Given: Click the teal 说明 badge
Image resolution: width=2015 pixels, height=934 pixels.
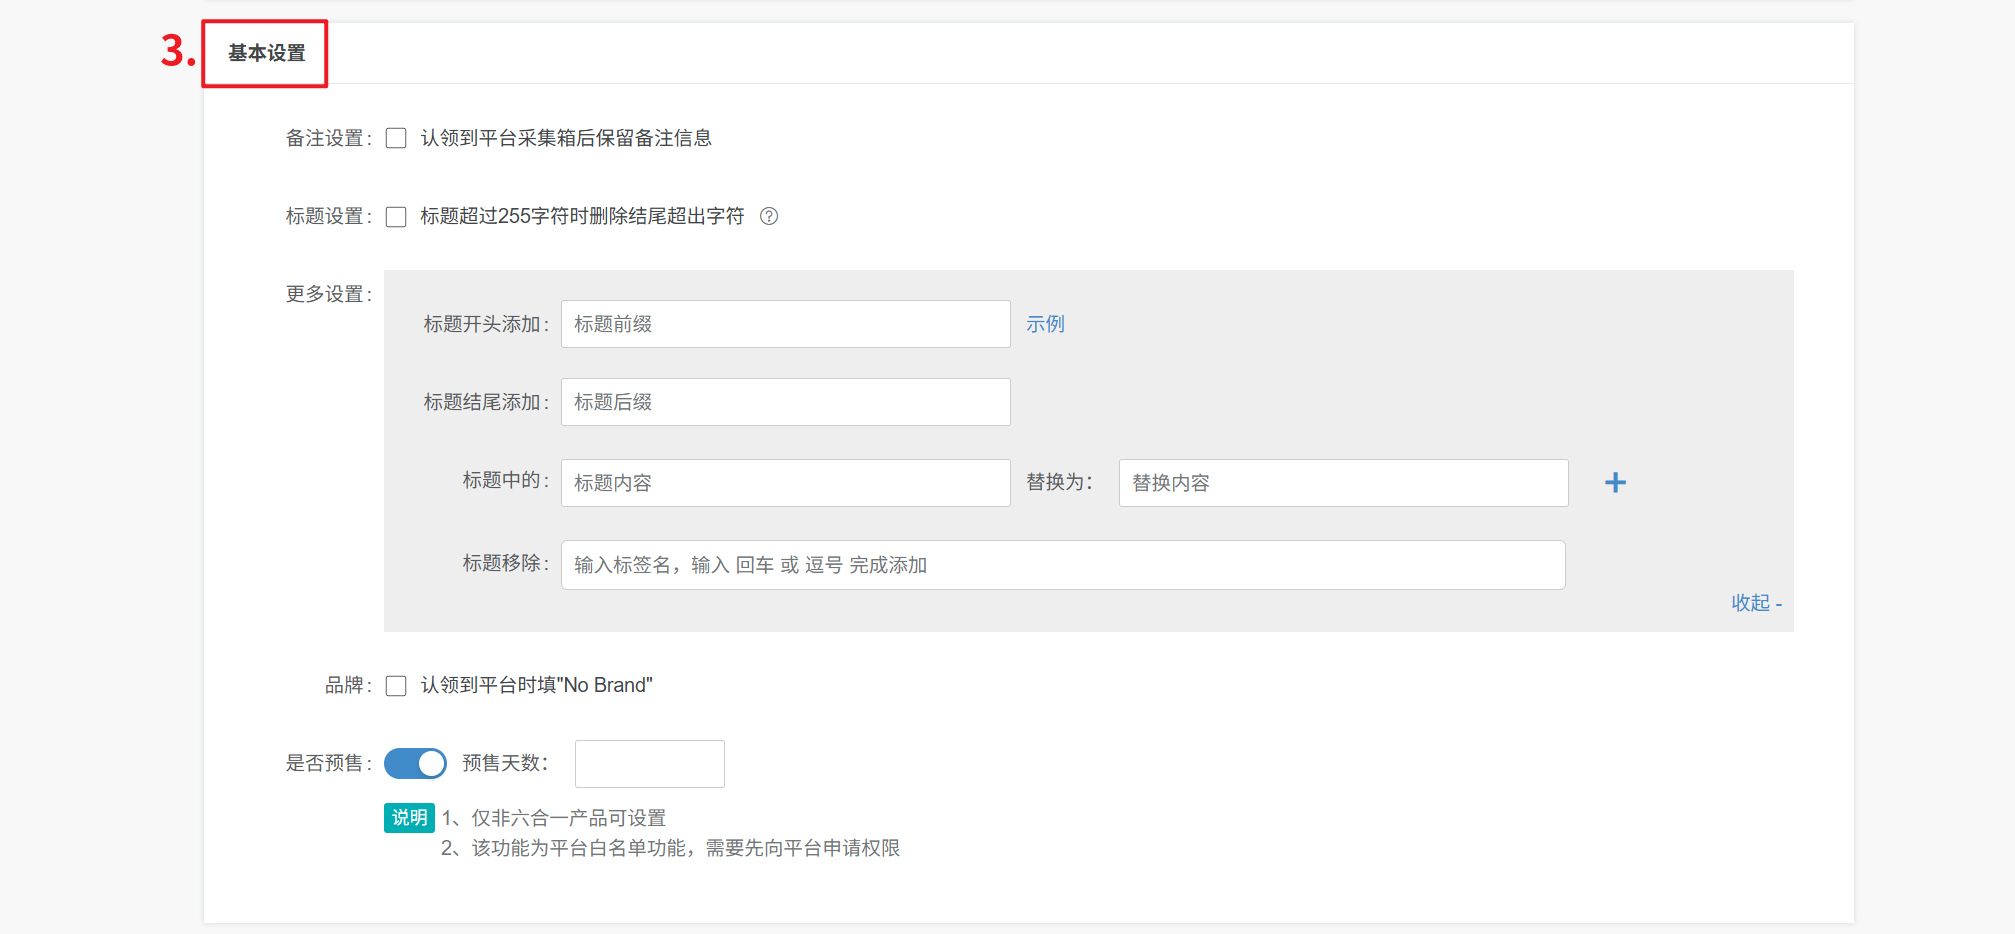Looking at the screenshot, I should [409, 818].
